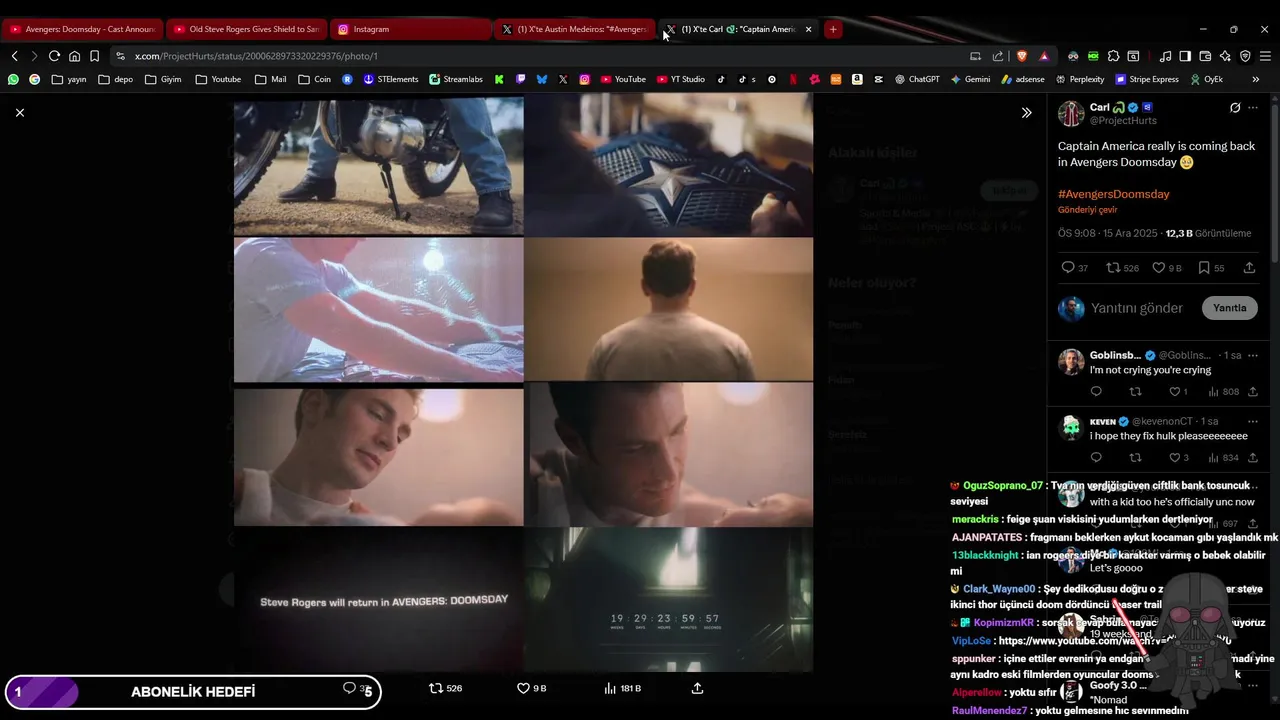Open the Netflix bookmark icon
Viewport: 1280px width, 720px height.
tap(793, 79)
